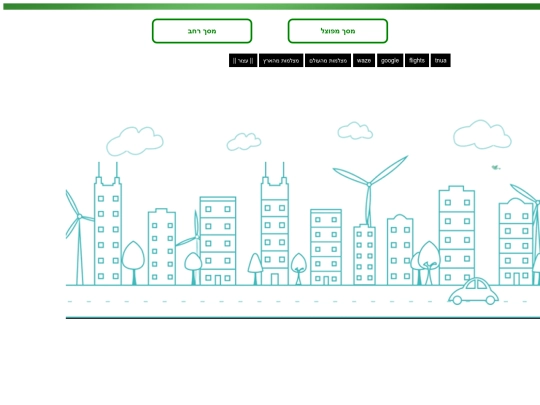540x405 pixels.
Task: Click the מסך רחב button
Action: coord(202,31)
